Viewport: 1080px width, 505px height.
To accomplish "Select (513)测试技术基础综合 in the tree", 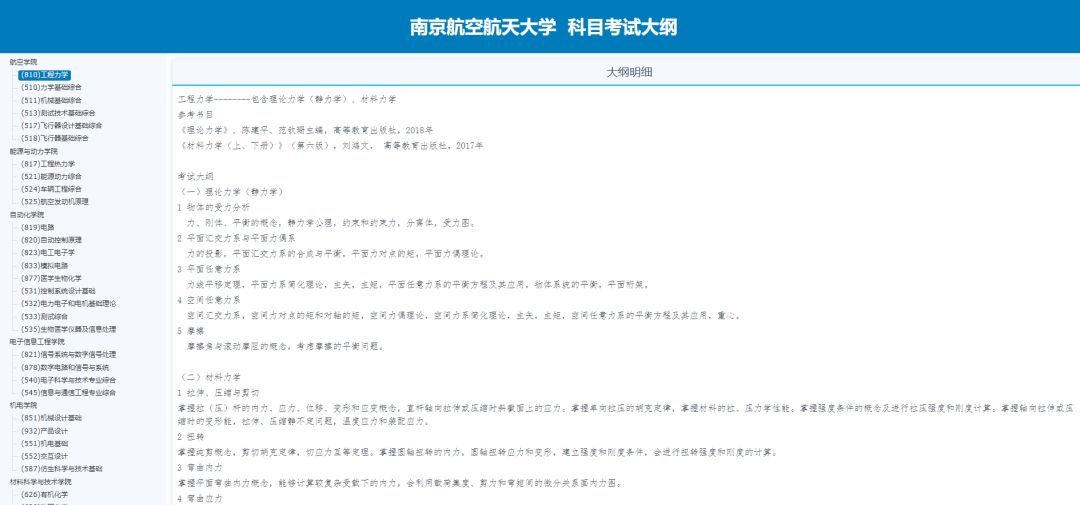I will [58, 112].
